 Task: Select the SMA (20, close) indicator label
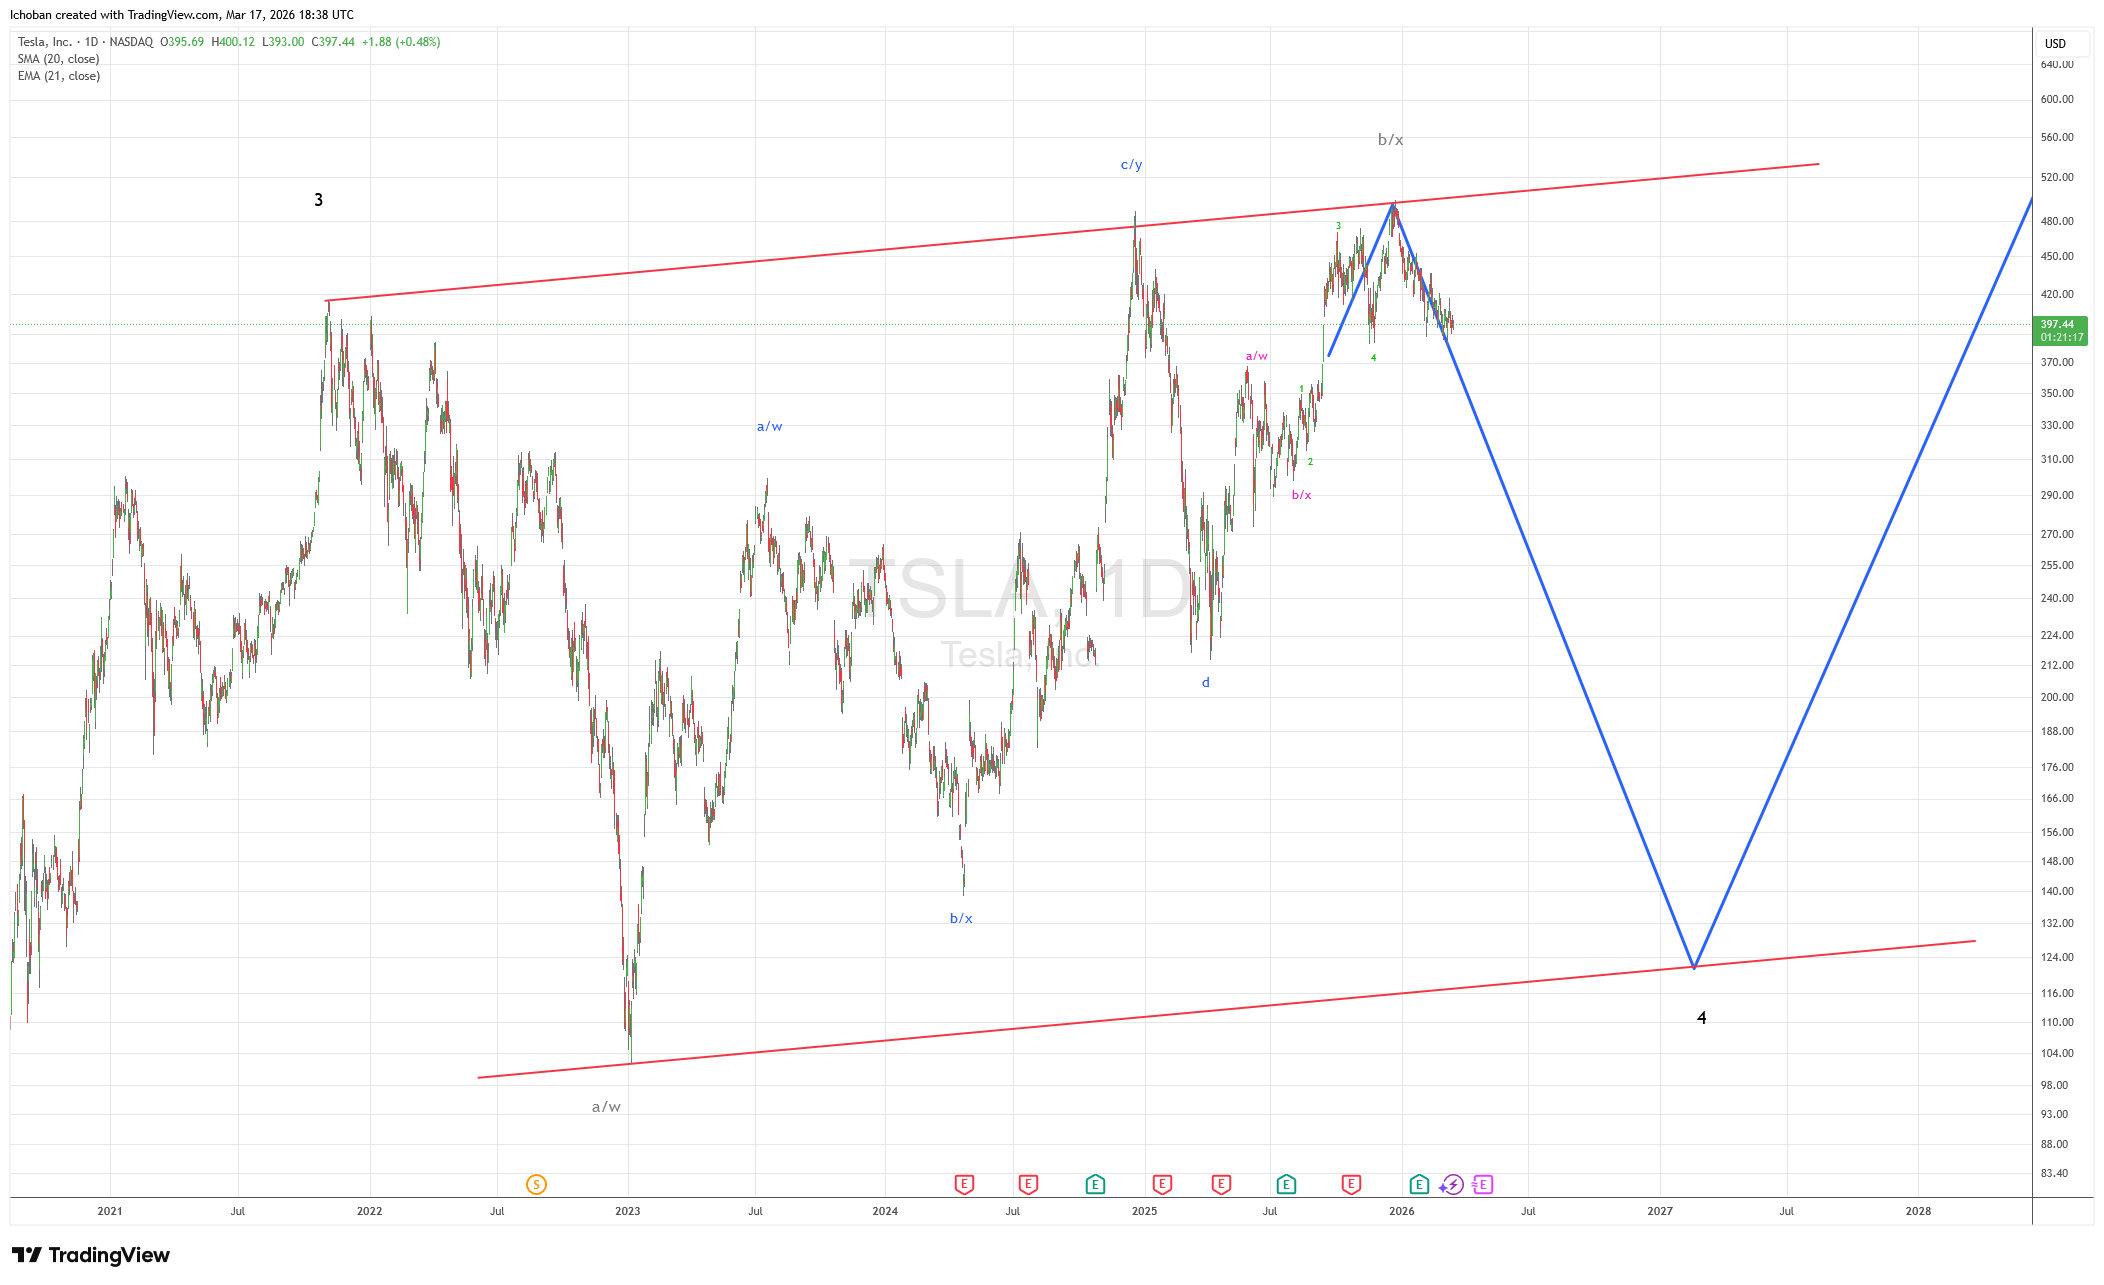pos(58,59)
